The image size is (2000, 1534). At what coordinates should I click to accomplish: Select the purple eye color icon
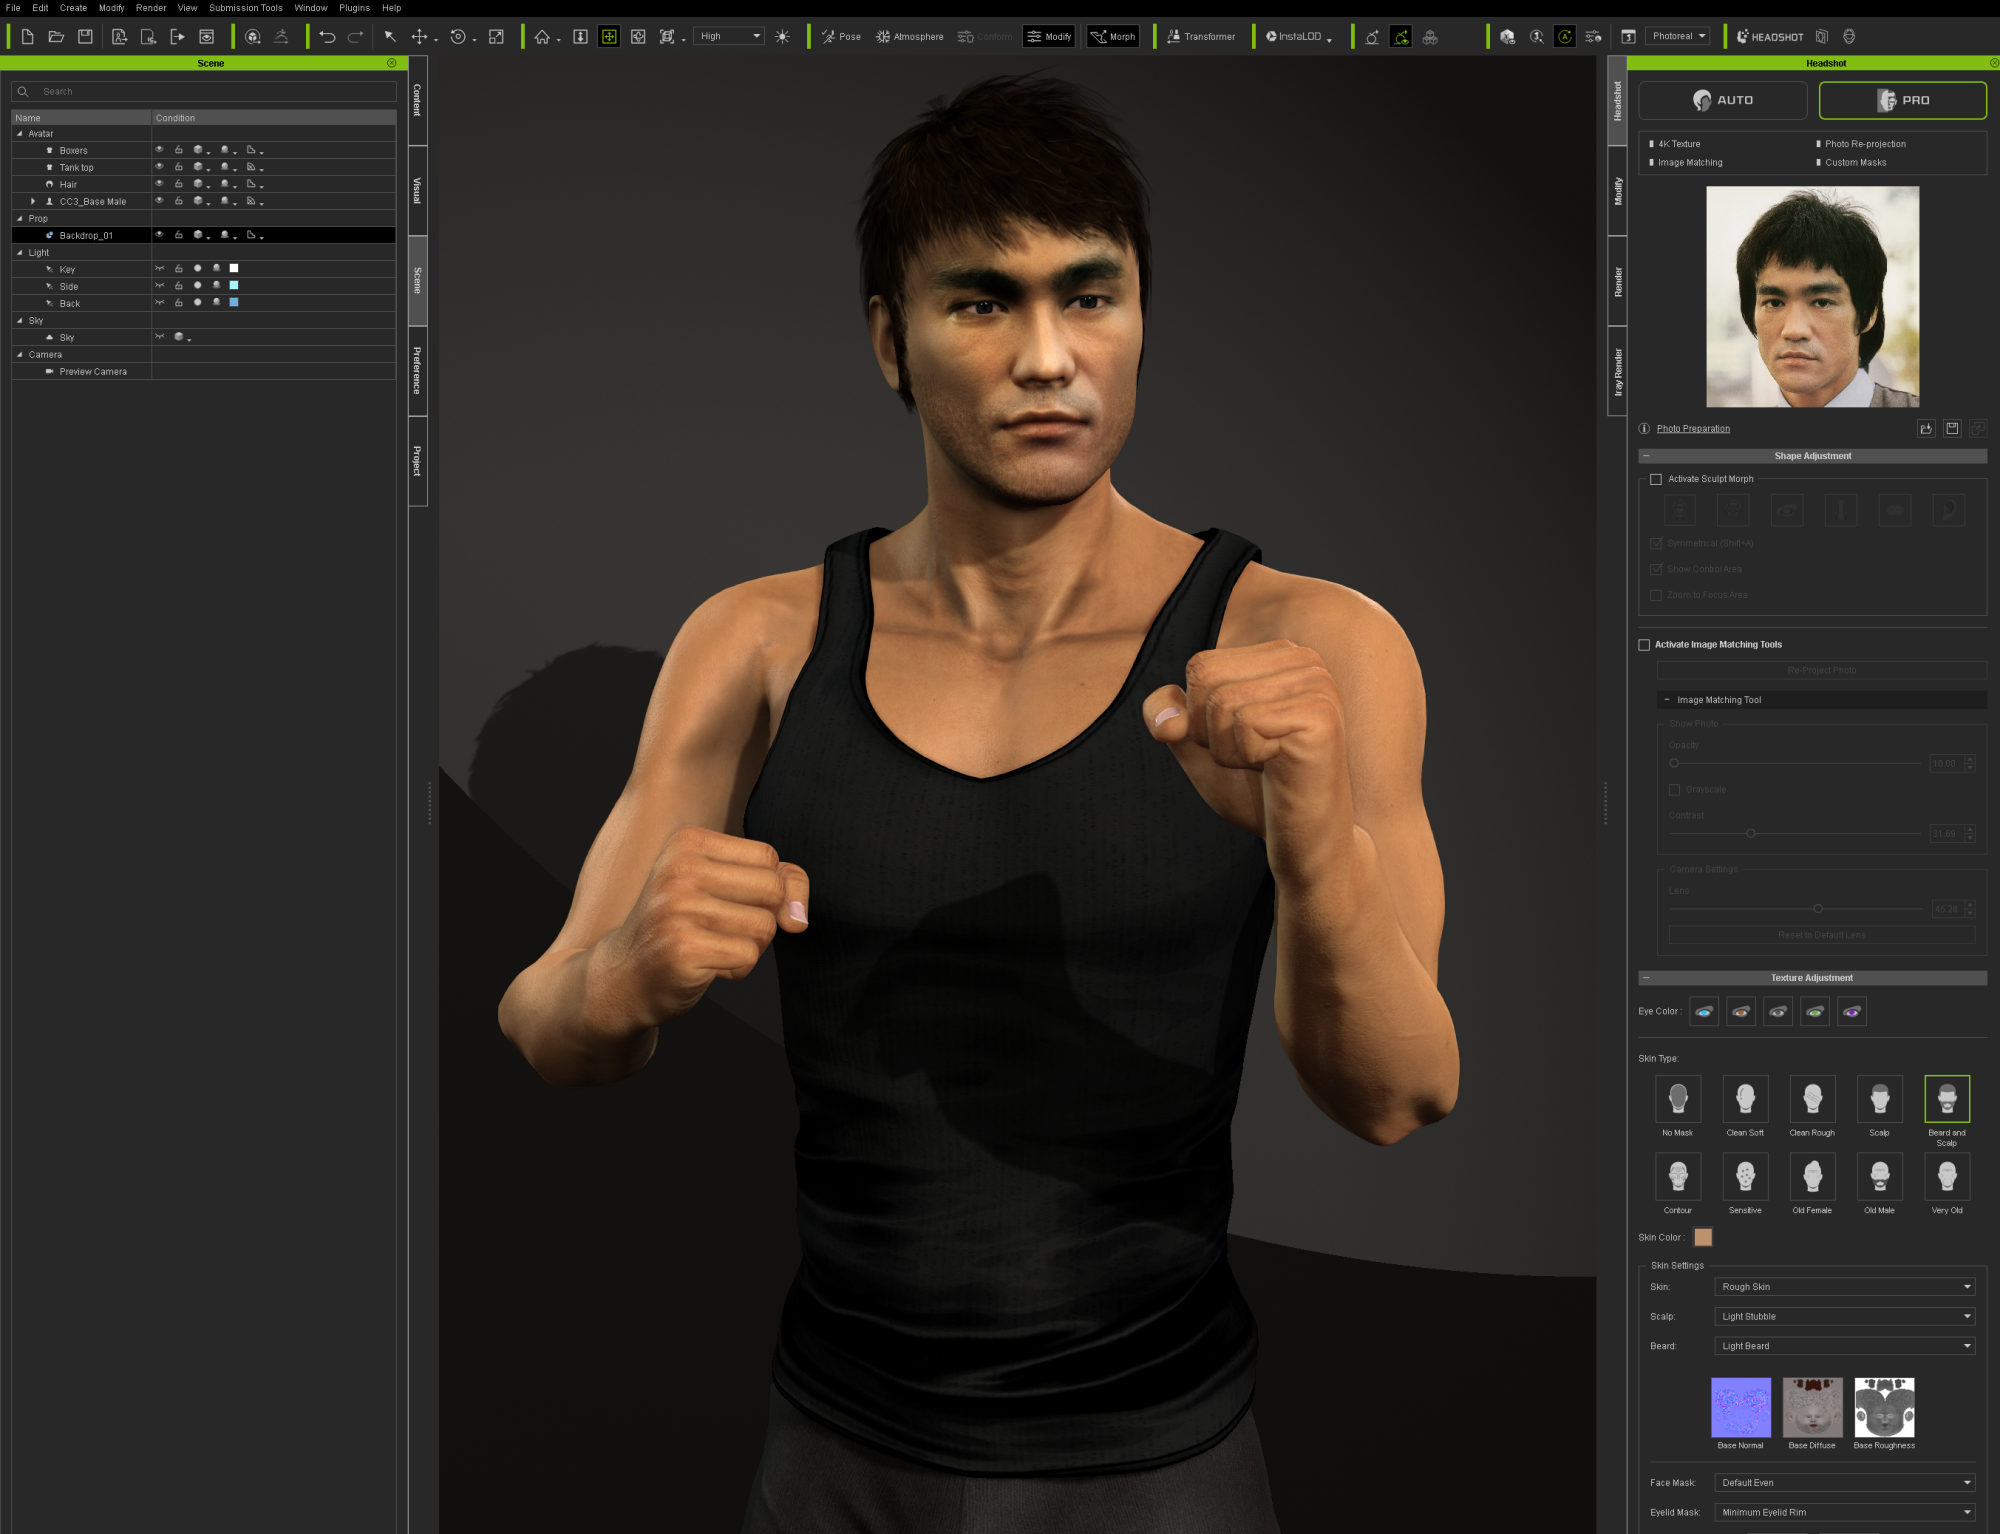click(1852, 1012)
